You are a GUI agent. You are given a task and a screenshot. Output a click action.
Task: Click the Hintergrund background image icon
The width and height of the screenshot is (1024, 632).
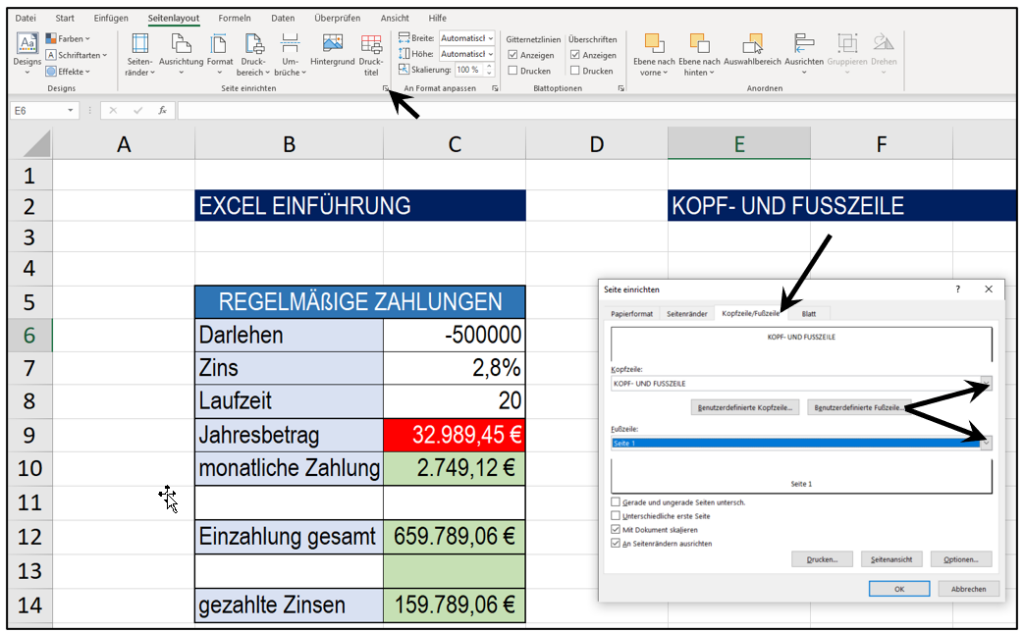[332, 50]
